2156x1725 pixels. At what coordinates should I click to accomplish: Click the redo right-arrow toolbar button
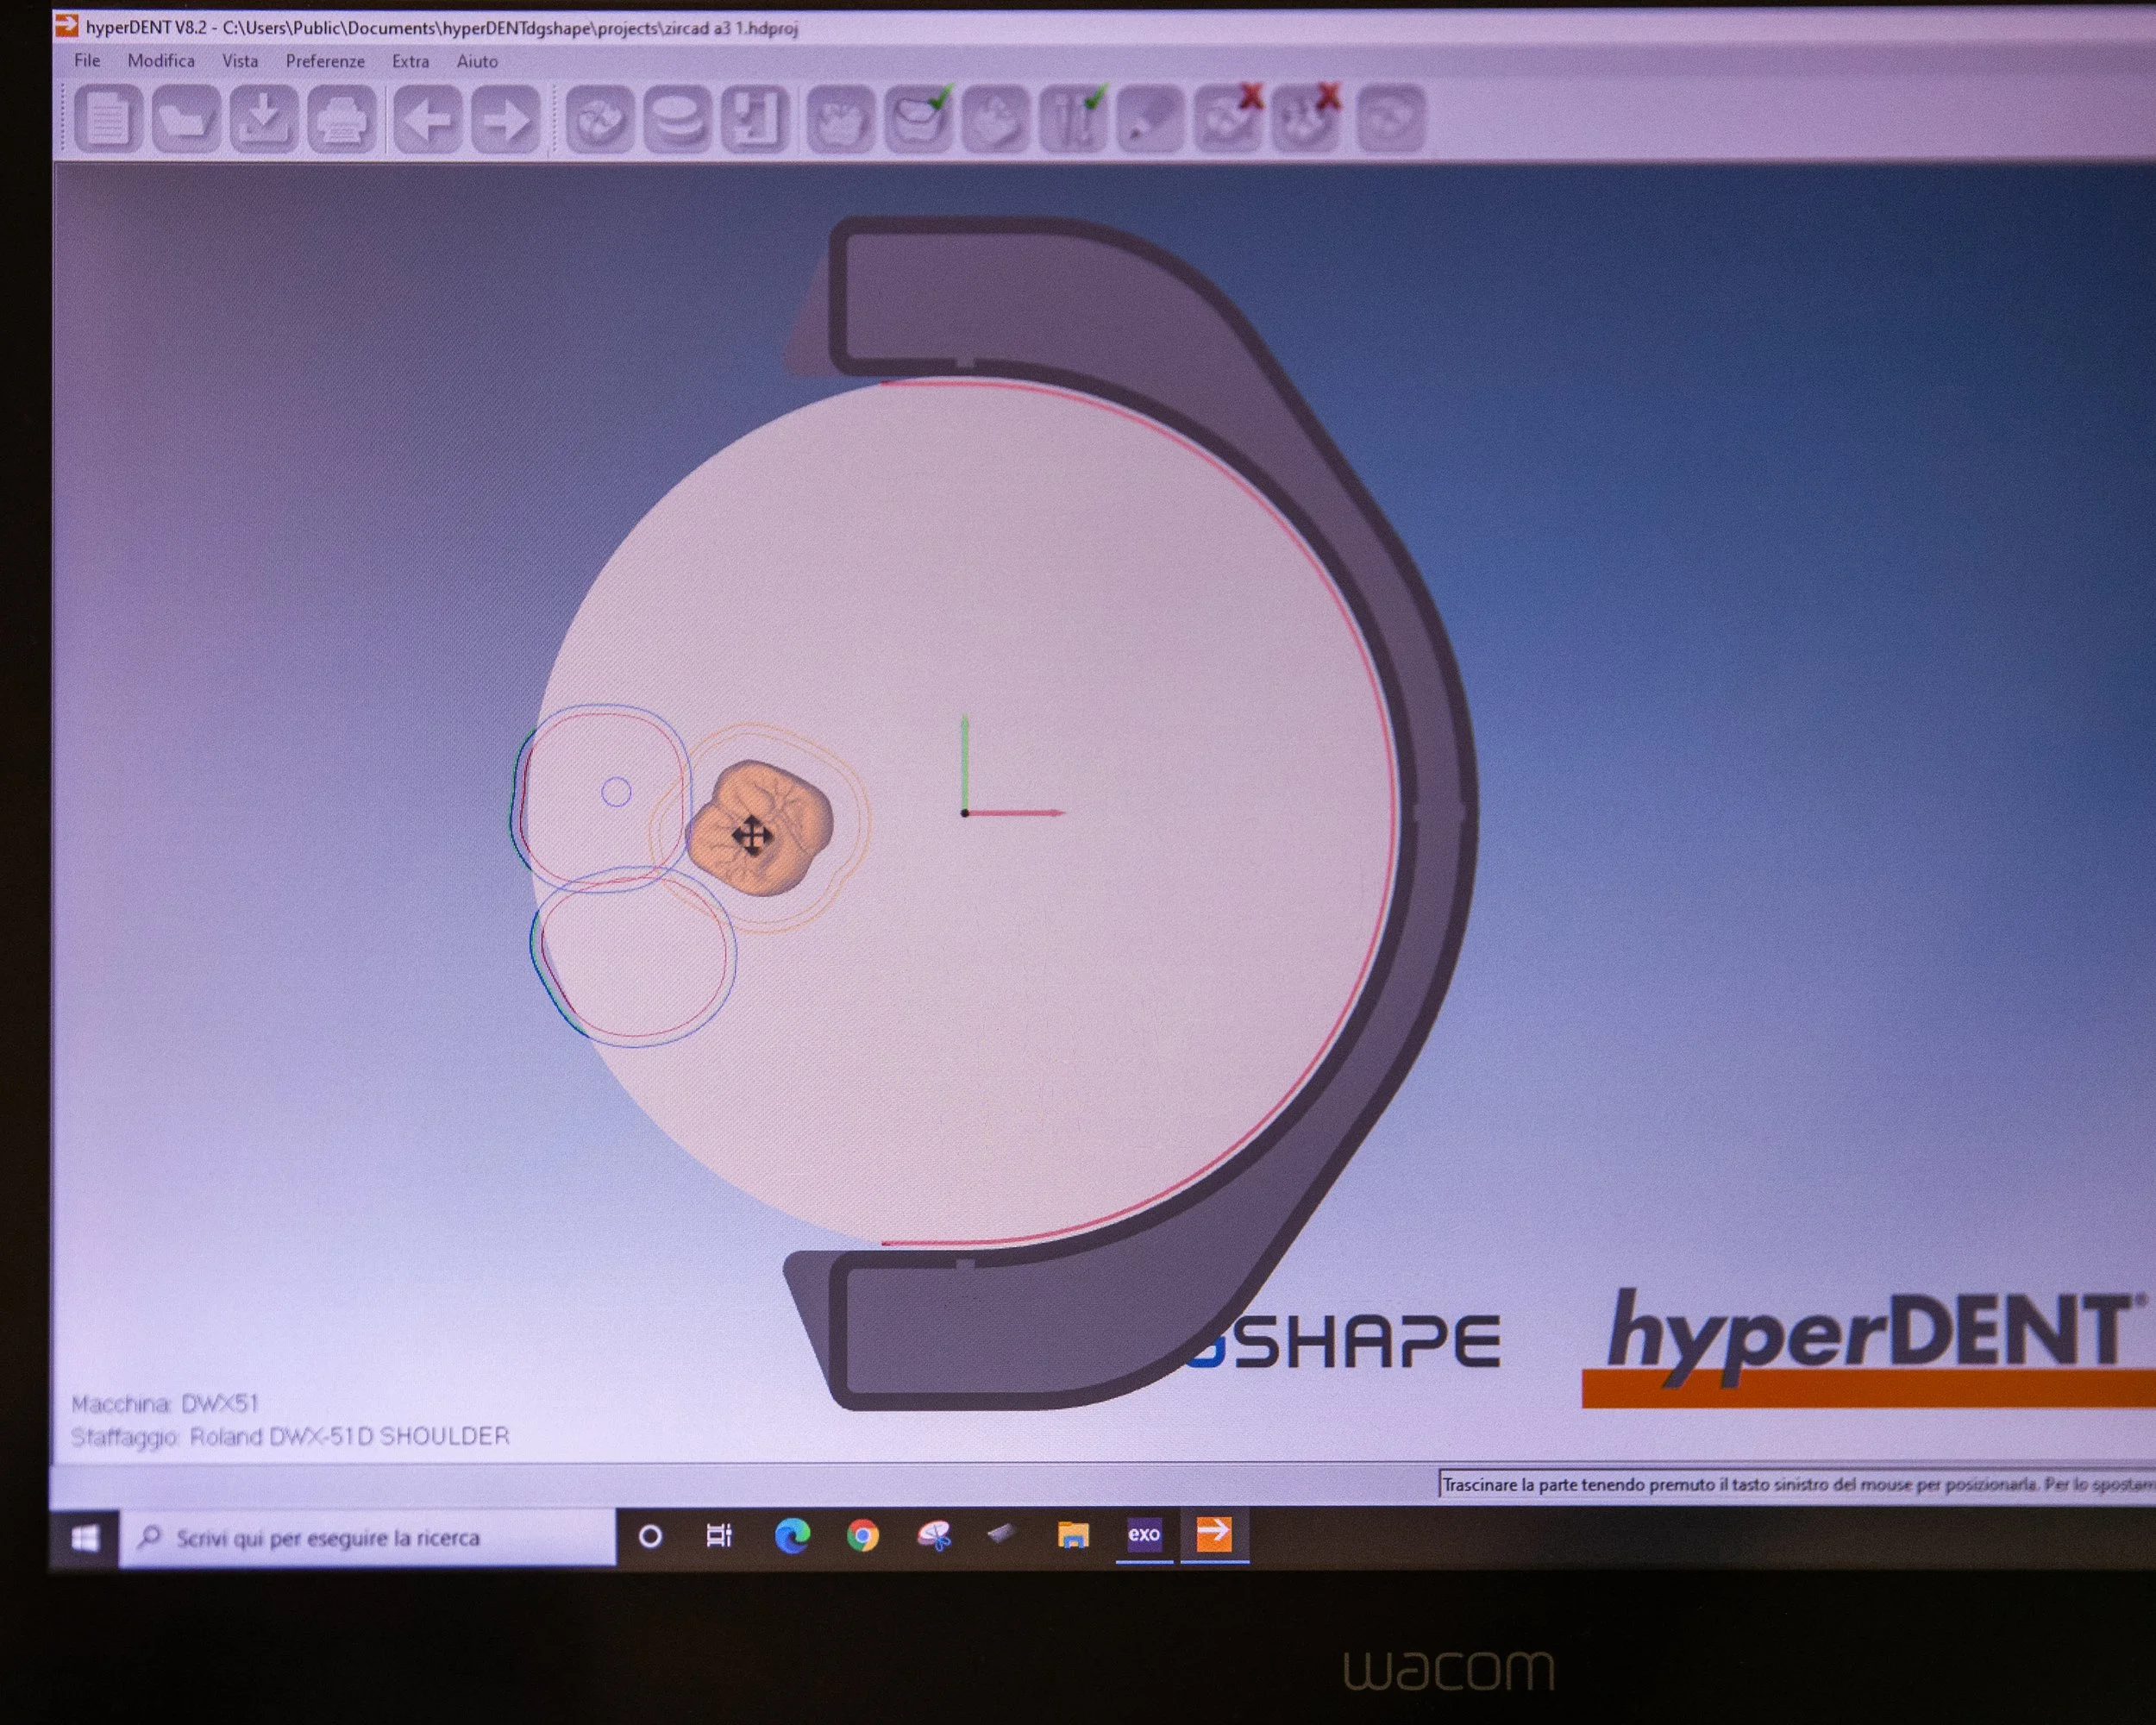(x=505, y=119)
